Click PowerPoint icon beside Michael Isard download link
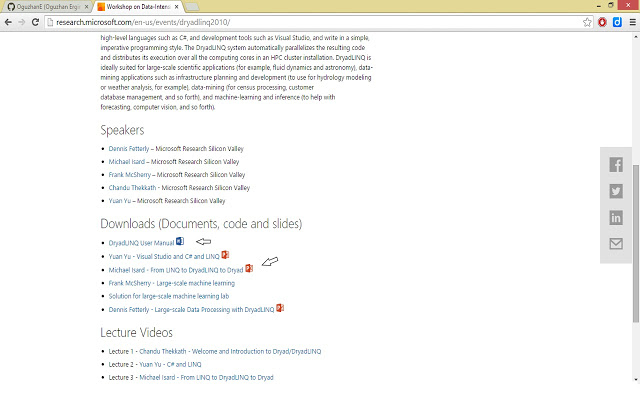640x400 pixels. (x=249, y=269)
